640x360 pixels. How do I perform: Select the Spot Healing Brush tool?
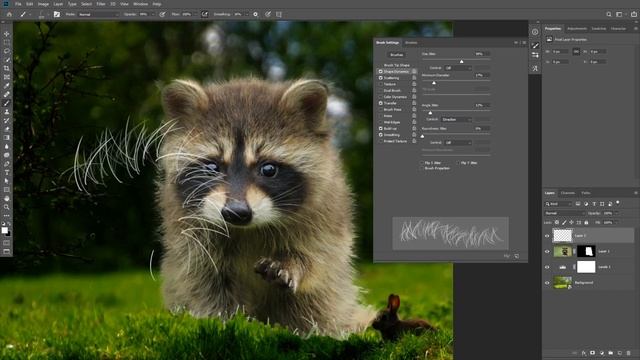point(7,94)
